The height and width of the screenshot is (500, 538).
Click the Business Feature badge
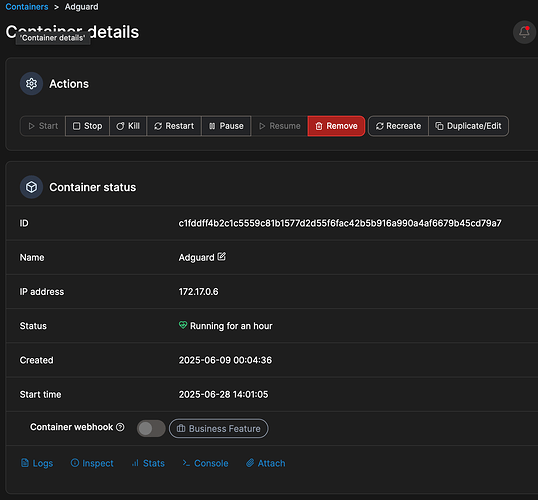(219, 429)
